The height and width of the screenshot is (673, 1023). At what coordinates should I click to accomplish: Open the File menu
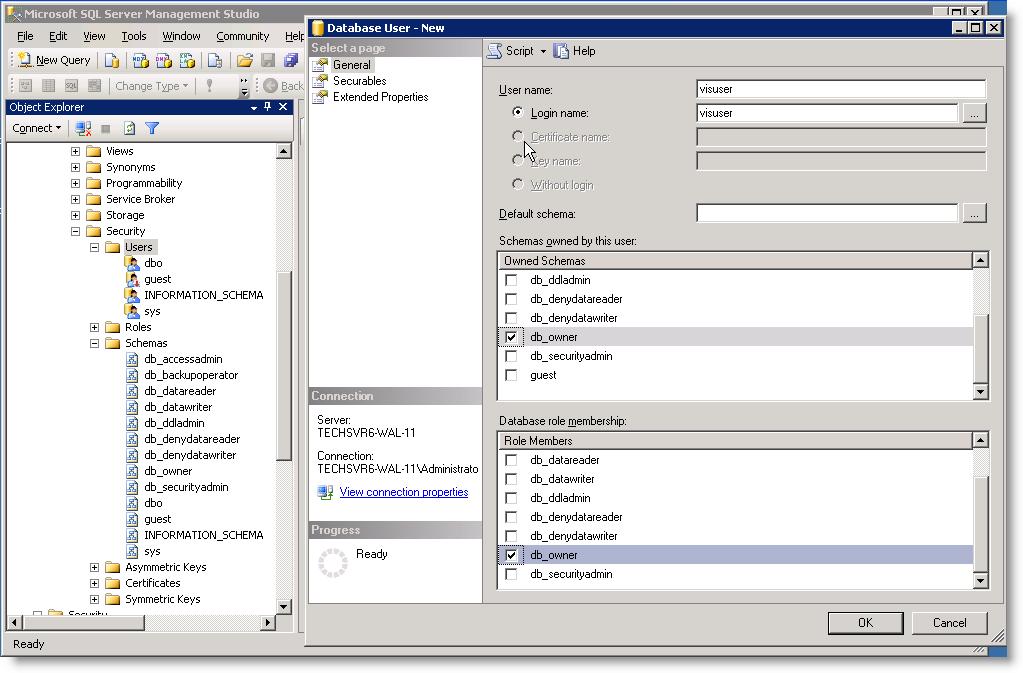point(25,36)
